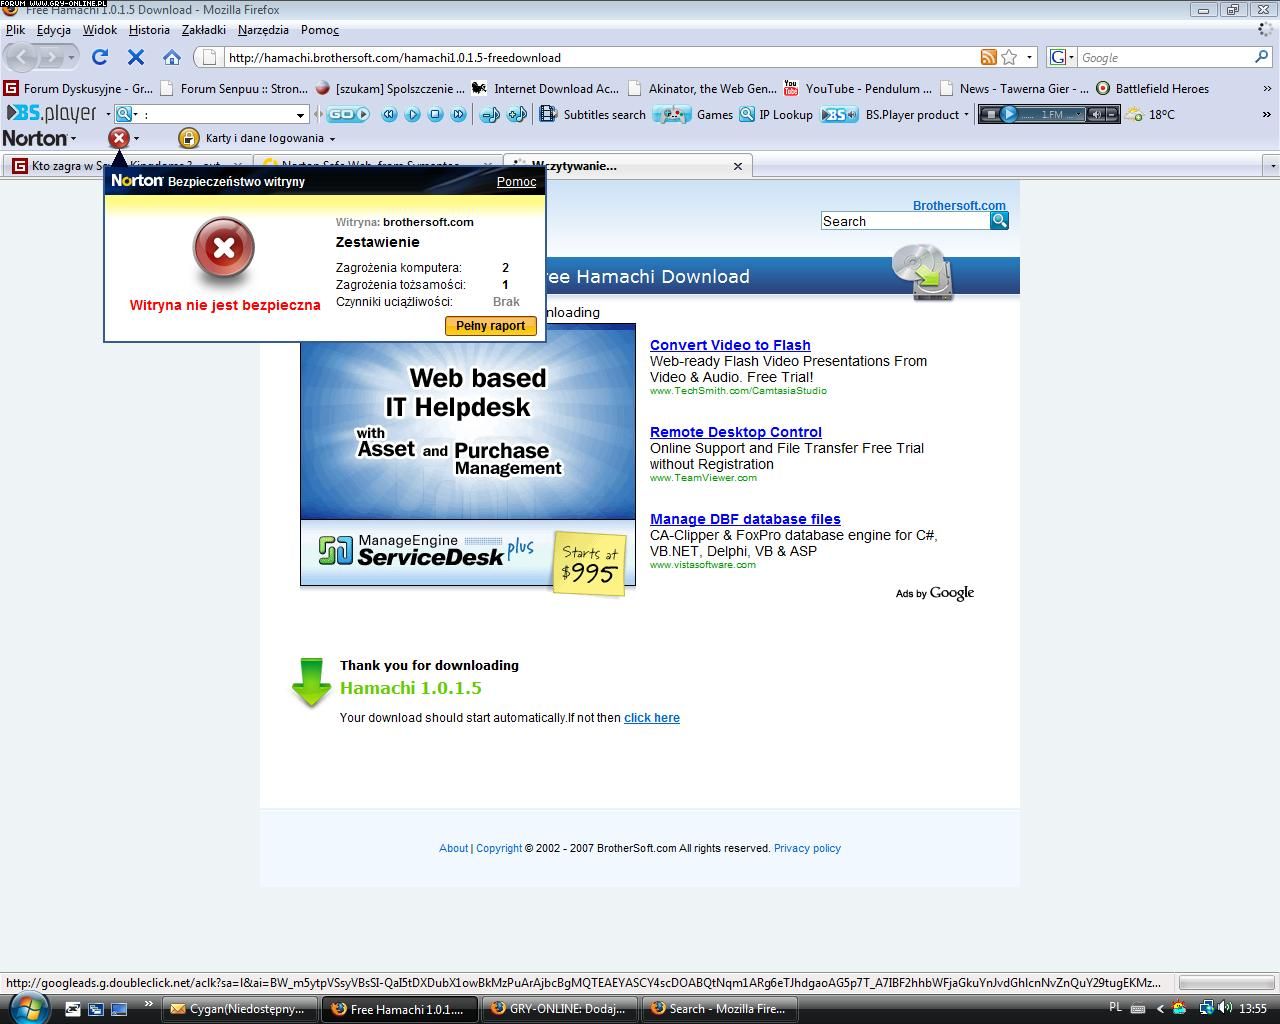This screenshot has height=1024, width=1280.
Task: Start the 1.FM radio play button
Action: click(x=1009, y=115)
